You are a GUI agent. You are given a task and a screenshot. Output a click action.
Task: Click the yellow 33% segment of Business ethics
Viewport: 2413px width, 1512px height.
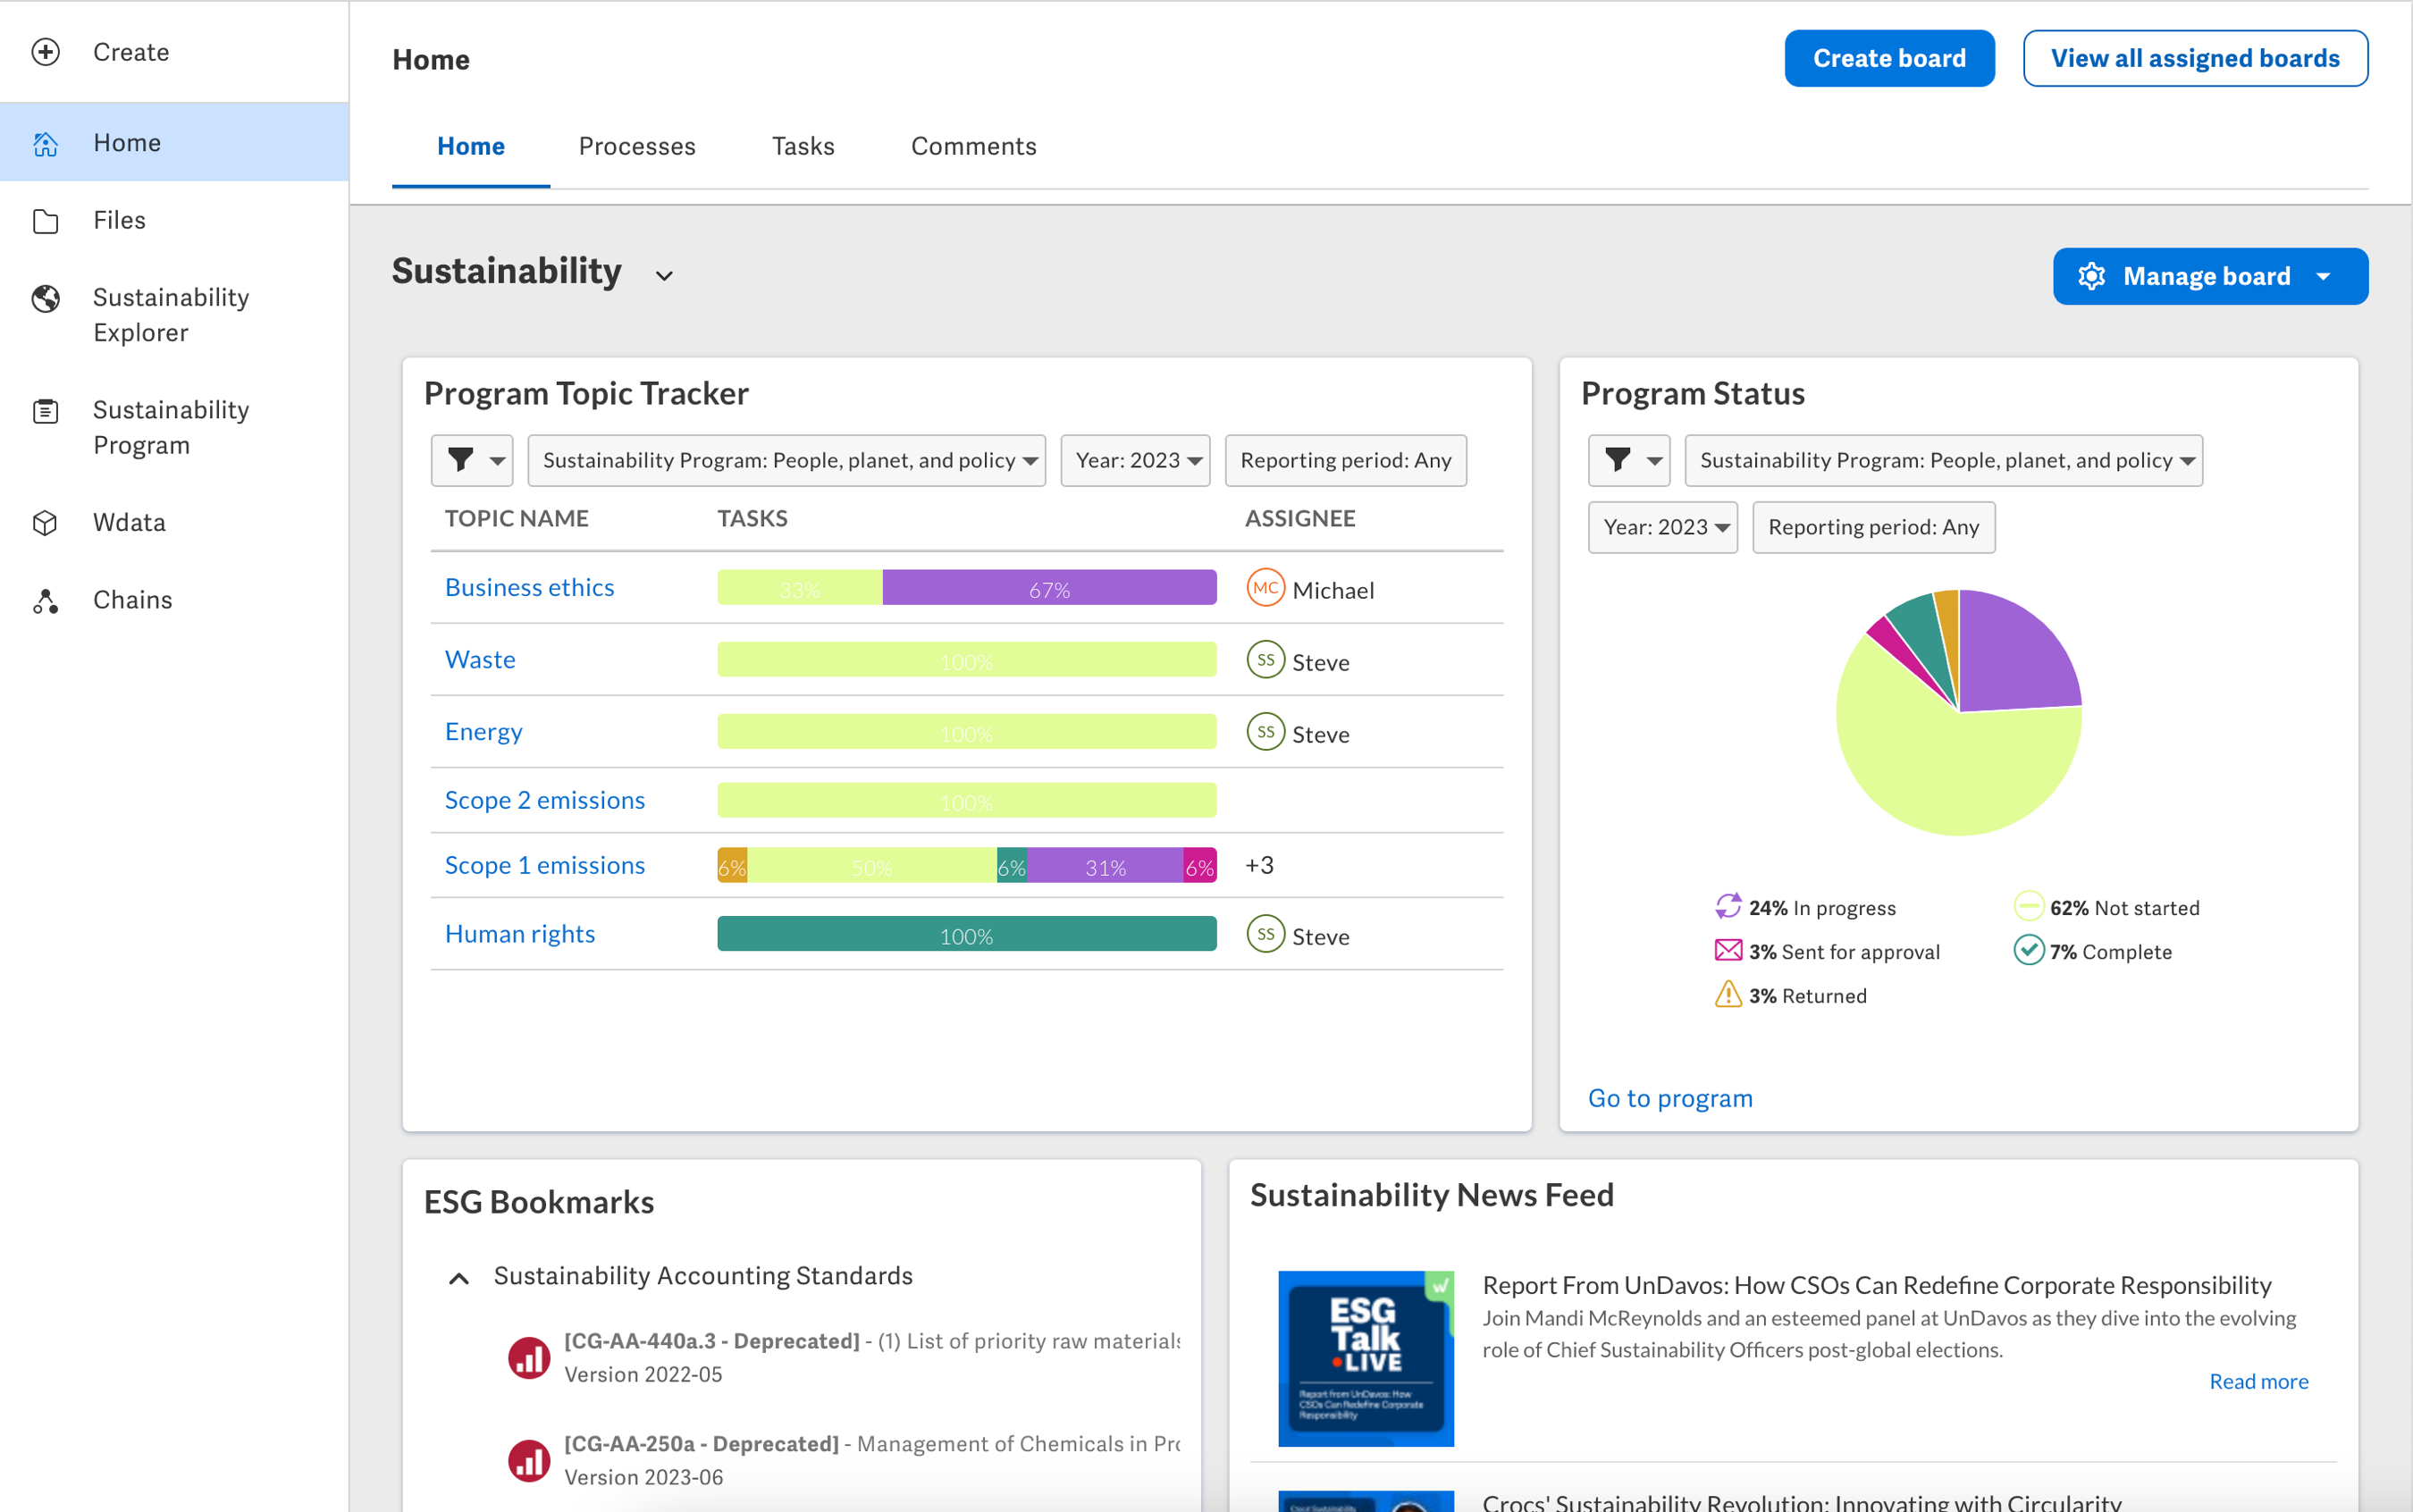tap(800, 587)
